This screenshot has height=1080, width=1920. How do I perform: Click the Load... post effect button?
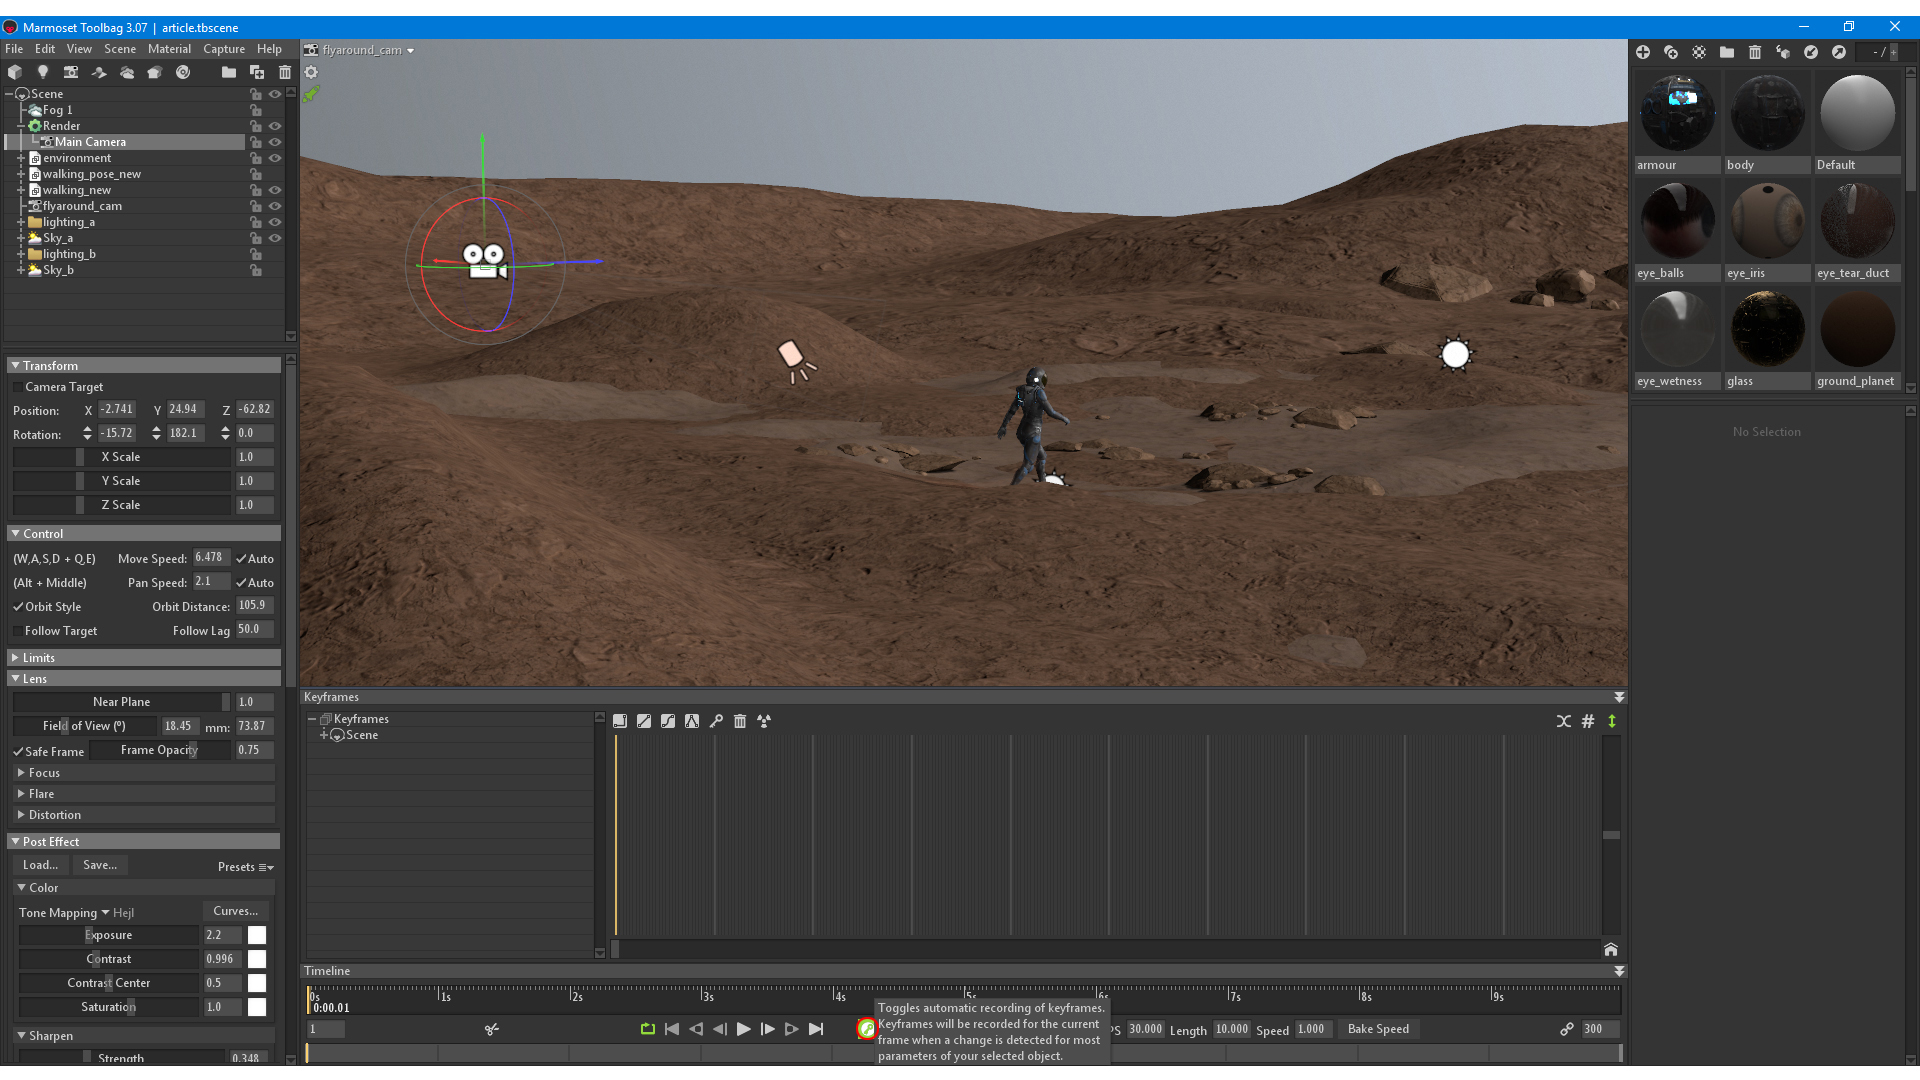coord(41,865)
